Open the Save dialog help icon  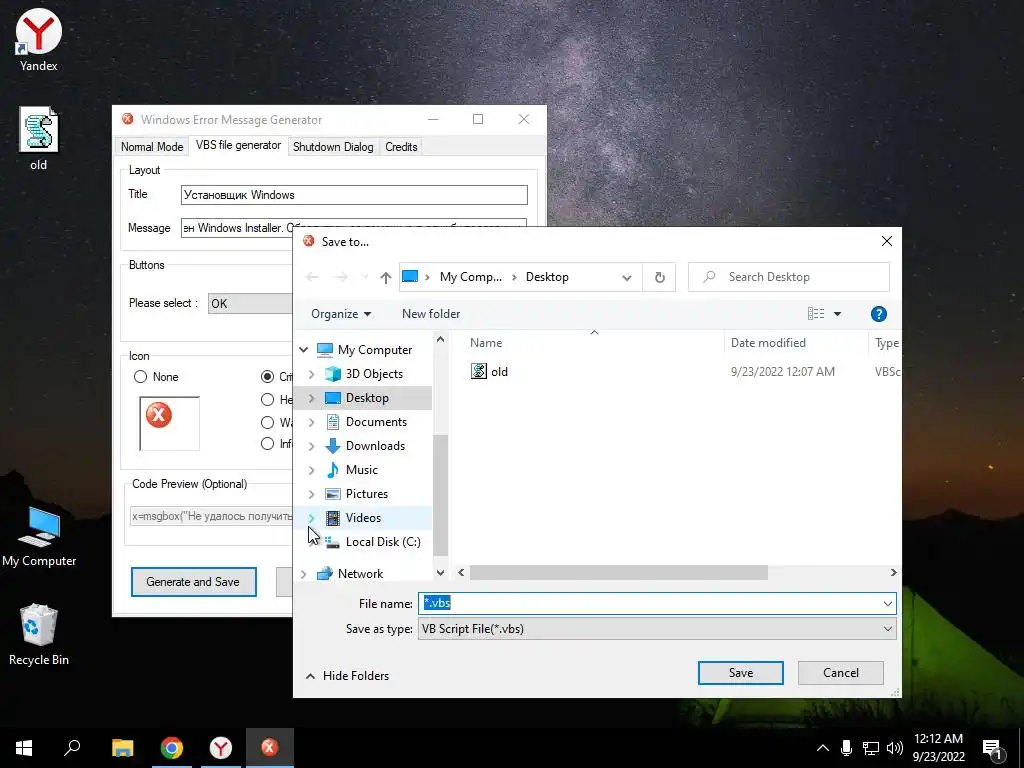[878, 314]
